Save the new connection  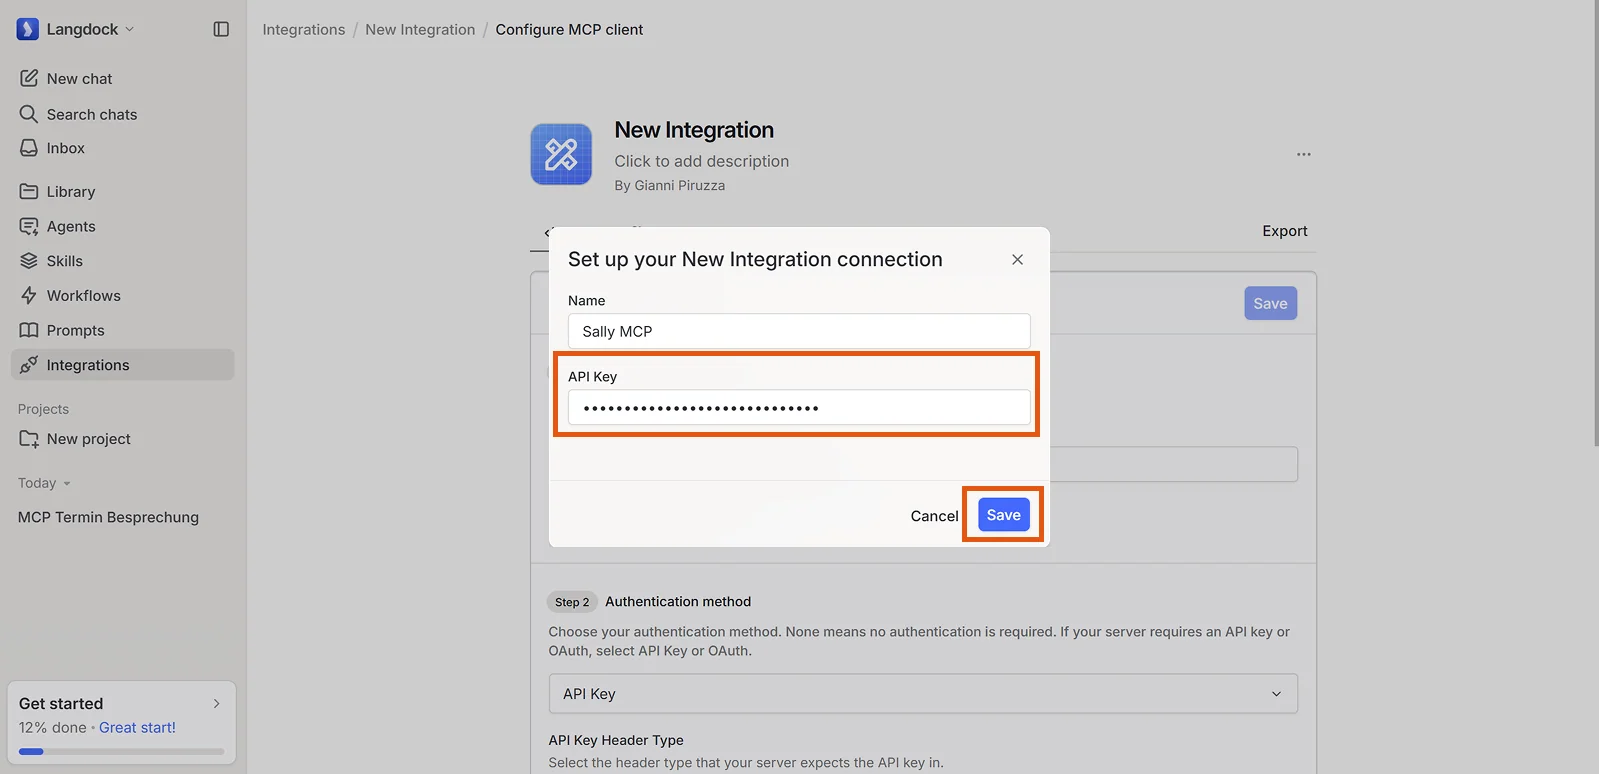[1003, 515]
